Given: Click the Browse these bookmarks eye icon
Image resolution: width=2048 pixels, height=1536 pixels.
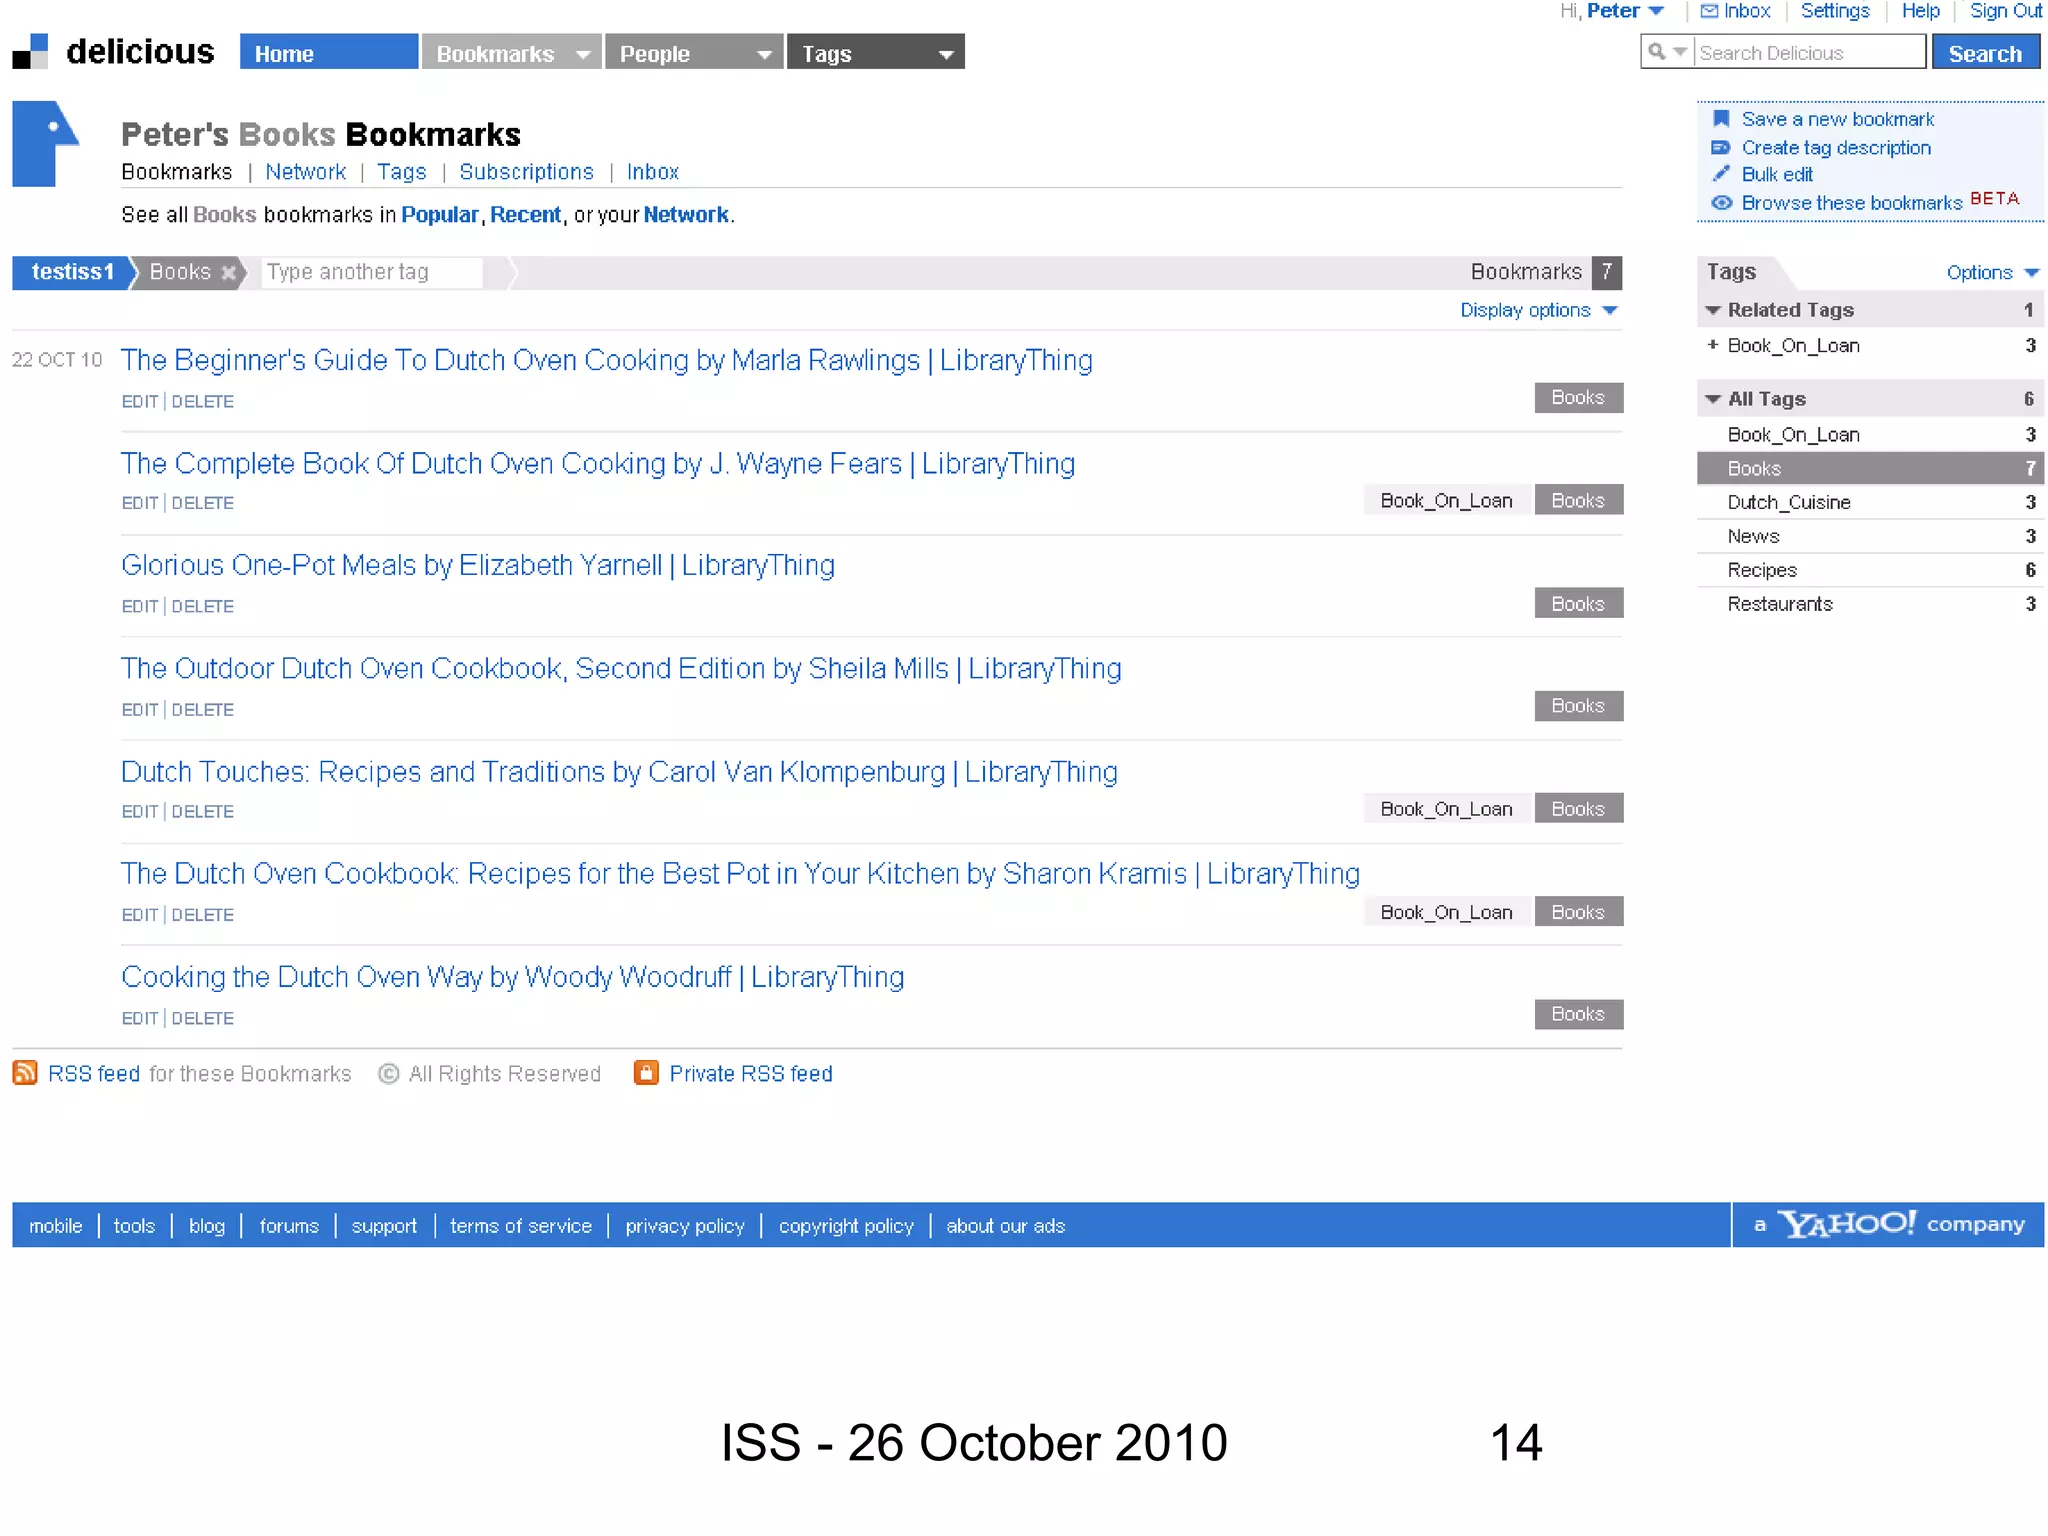Looking at the screenshot, I should point(1721,203).
